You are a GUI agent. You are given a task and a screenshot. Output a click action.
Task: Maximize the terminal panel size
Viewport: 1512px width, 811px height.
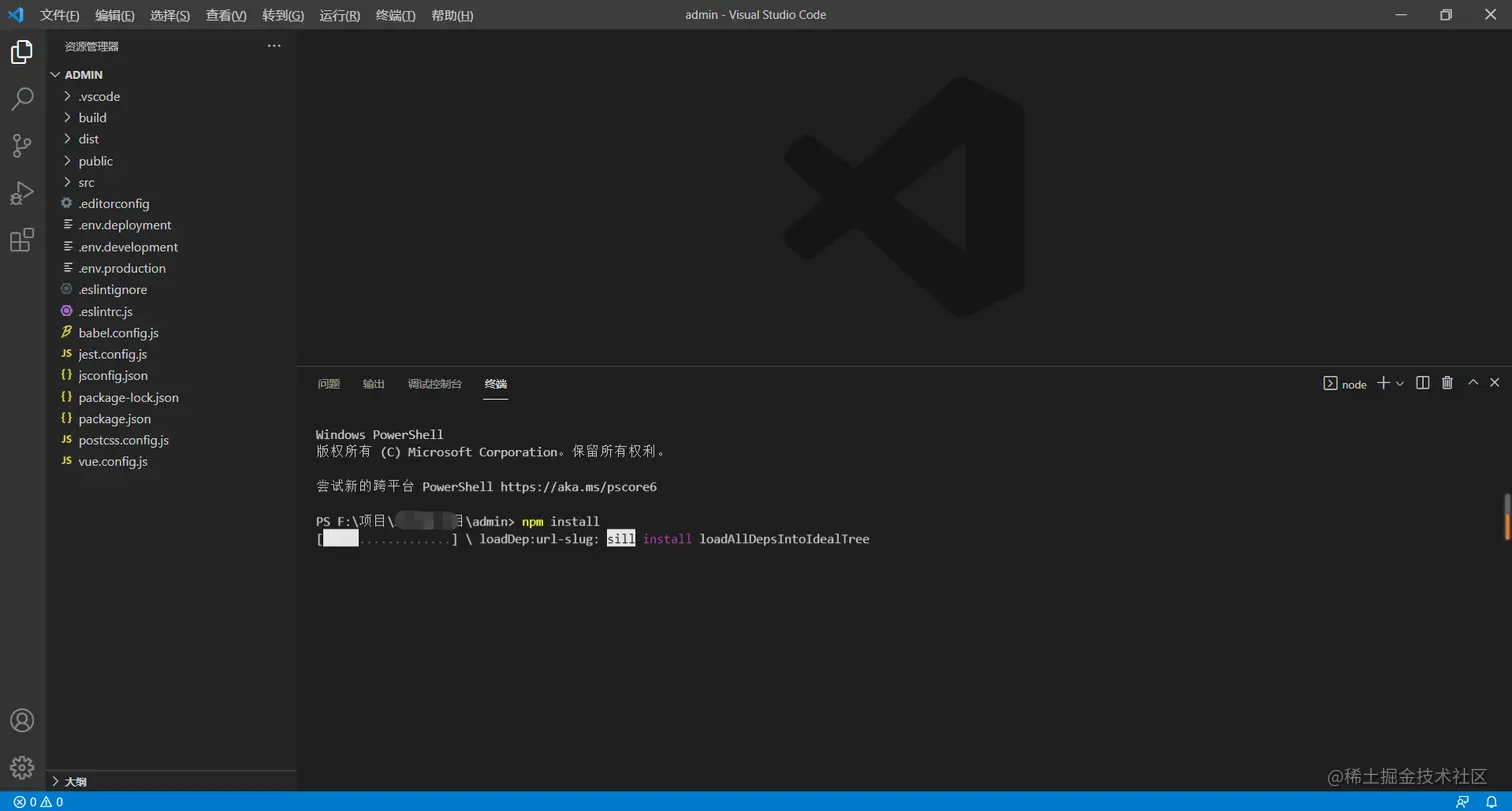pos(1473,383)
